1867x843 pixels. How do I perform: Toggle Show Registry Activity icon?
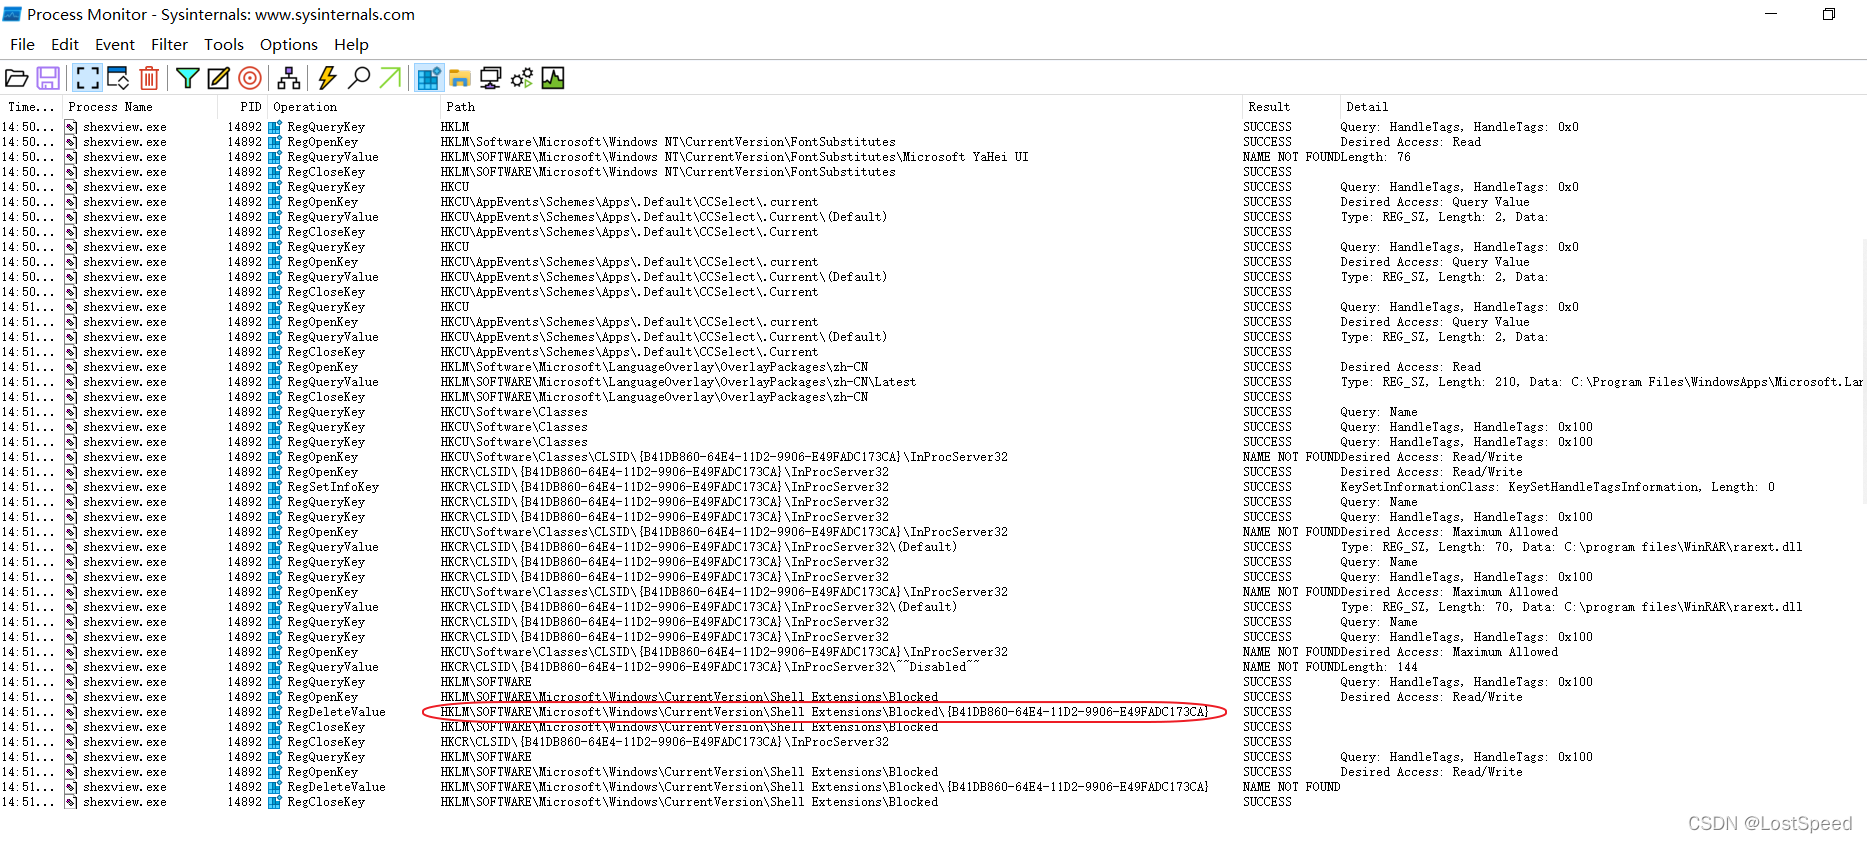click(x=429, y=78)
